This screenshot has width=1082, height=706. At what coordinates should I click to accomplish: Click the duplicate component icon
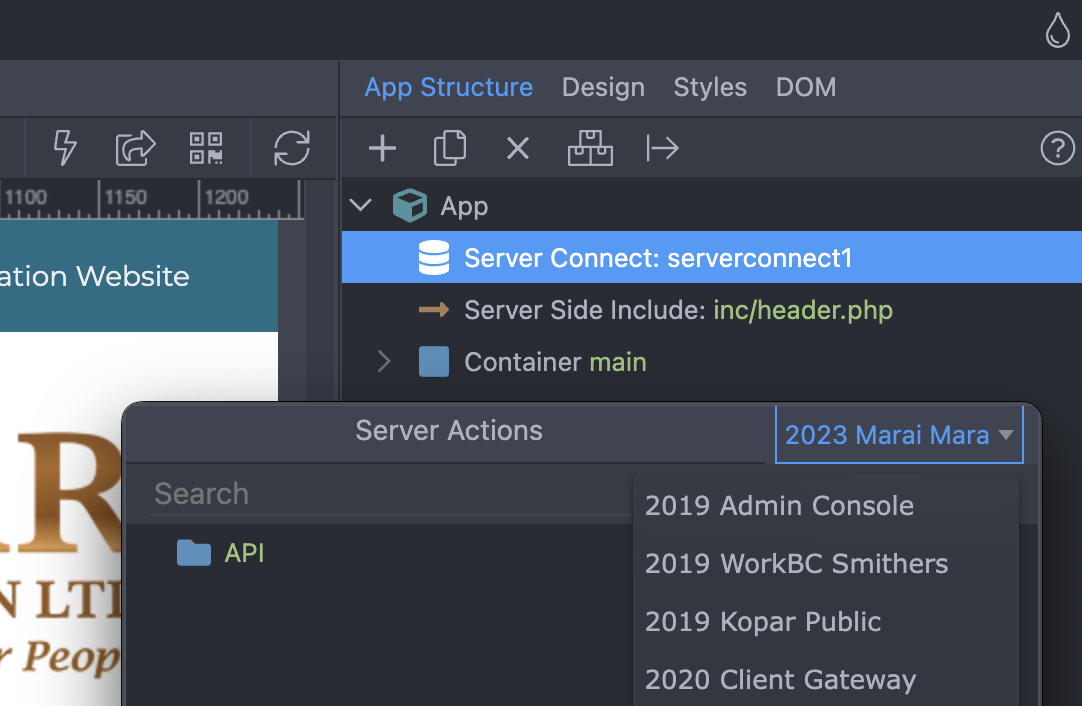450,149
